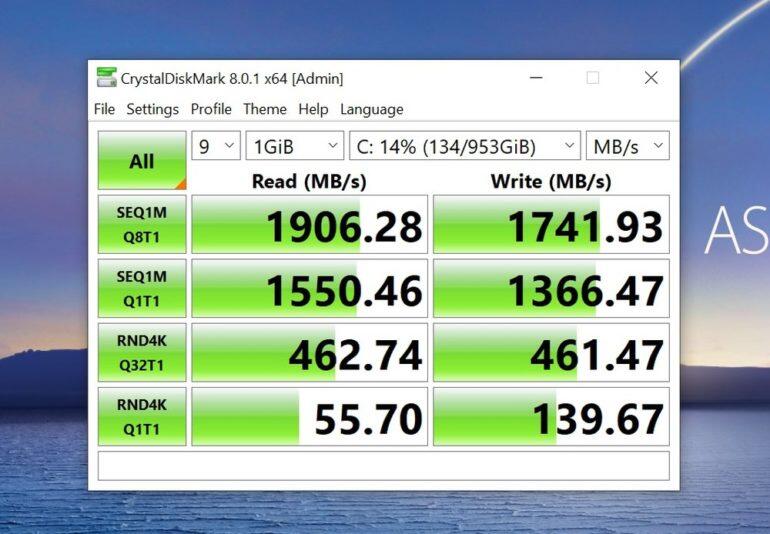This screenshot has height=534, width=770.
Task: Click the CrystalDiskMark 8.0.1 x64 title text
Action: click(232, 79)
